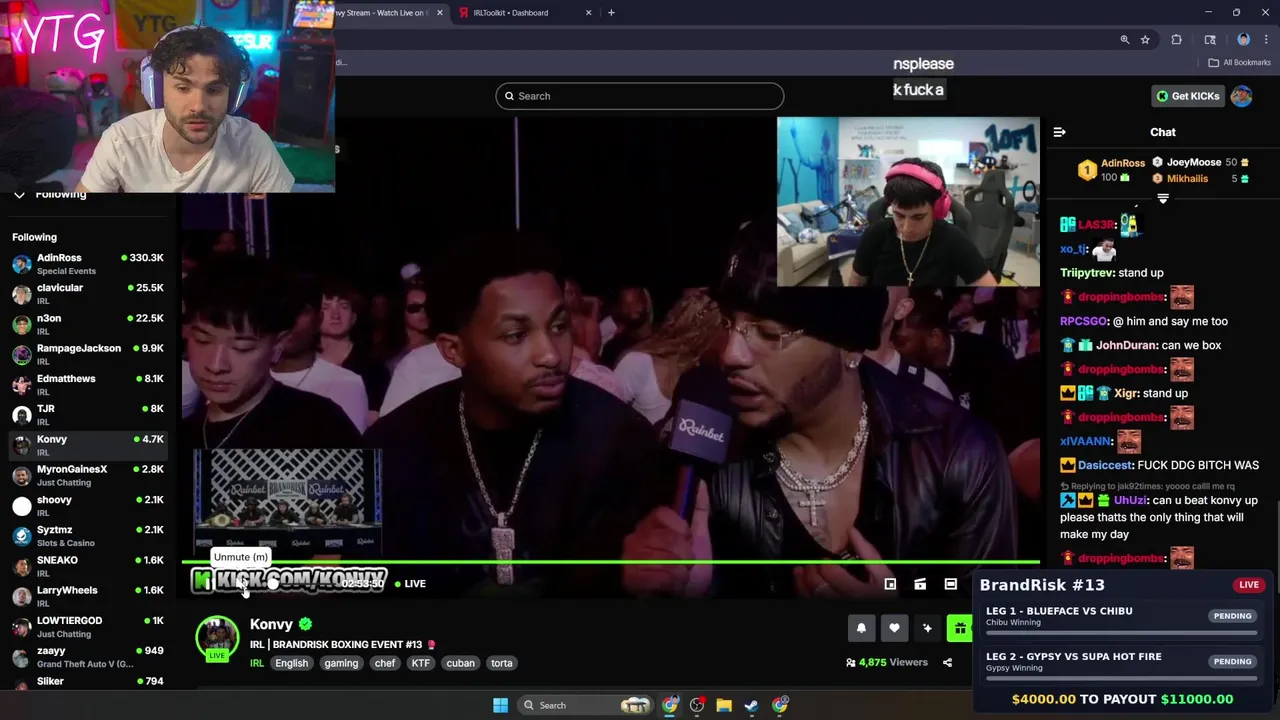
Task: Click the cuban tag
Action: pos(461,663)
